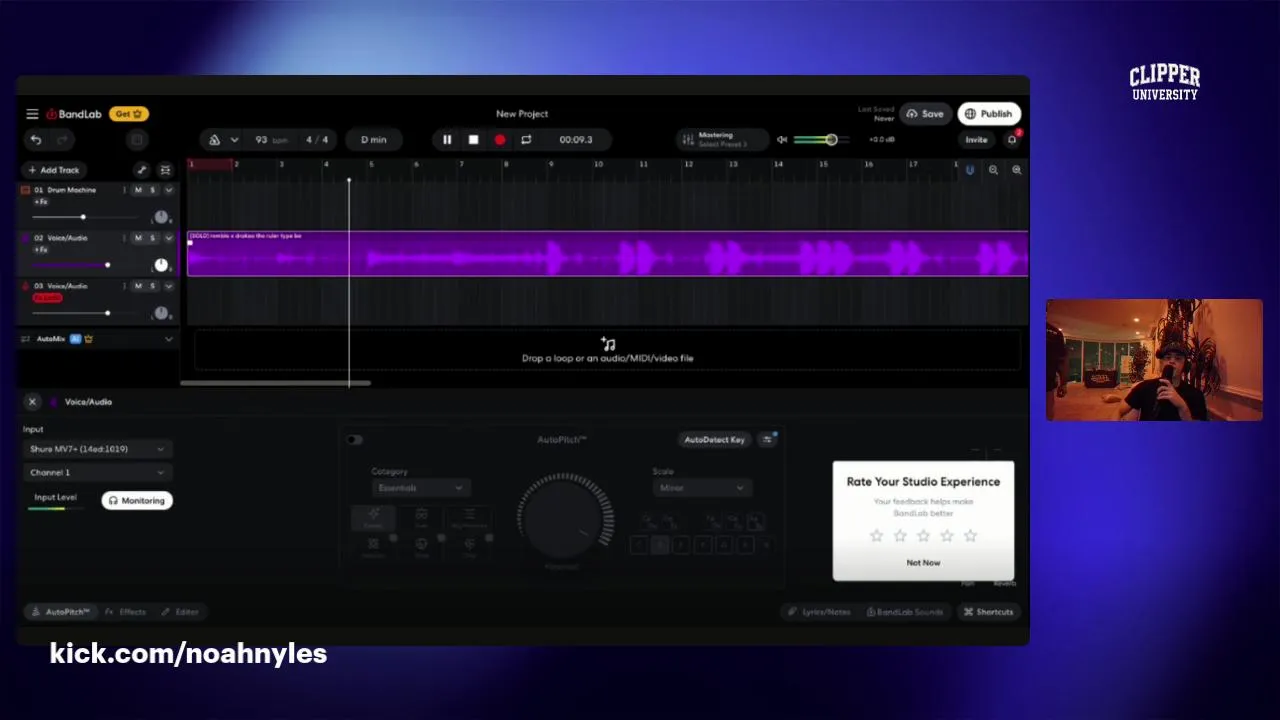Screen dimensions: 1280x720
Task: Solo the 03 Voice/Audio track
Action: 153,286
